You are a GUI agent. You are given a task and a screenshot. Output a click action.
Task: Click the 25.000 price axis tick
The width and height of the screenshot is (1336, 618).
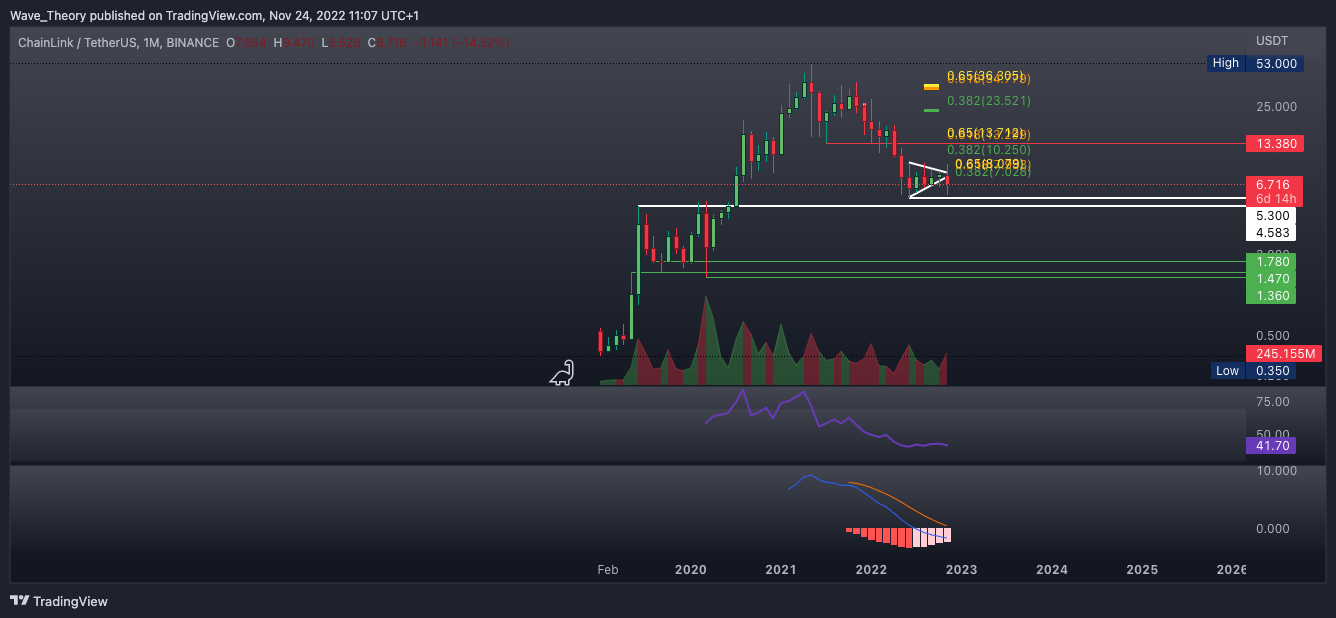click(1277, 107)
